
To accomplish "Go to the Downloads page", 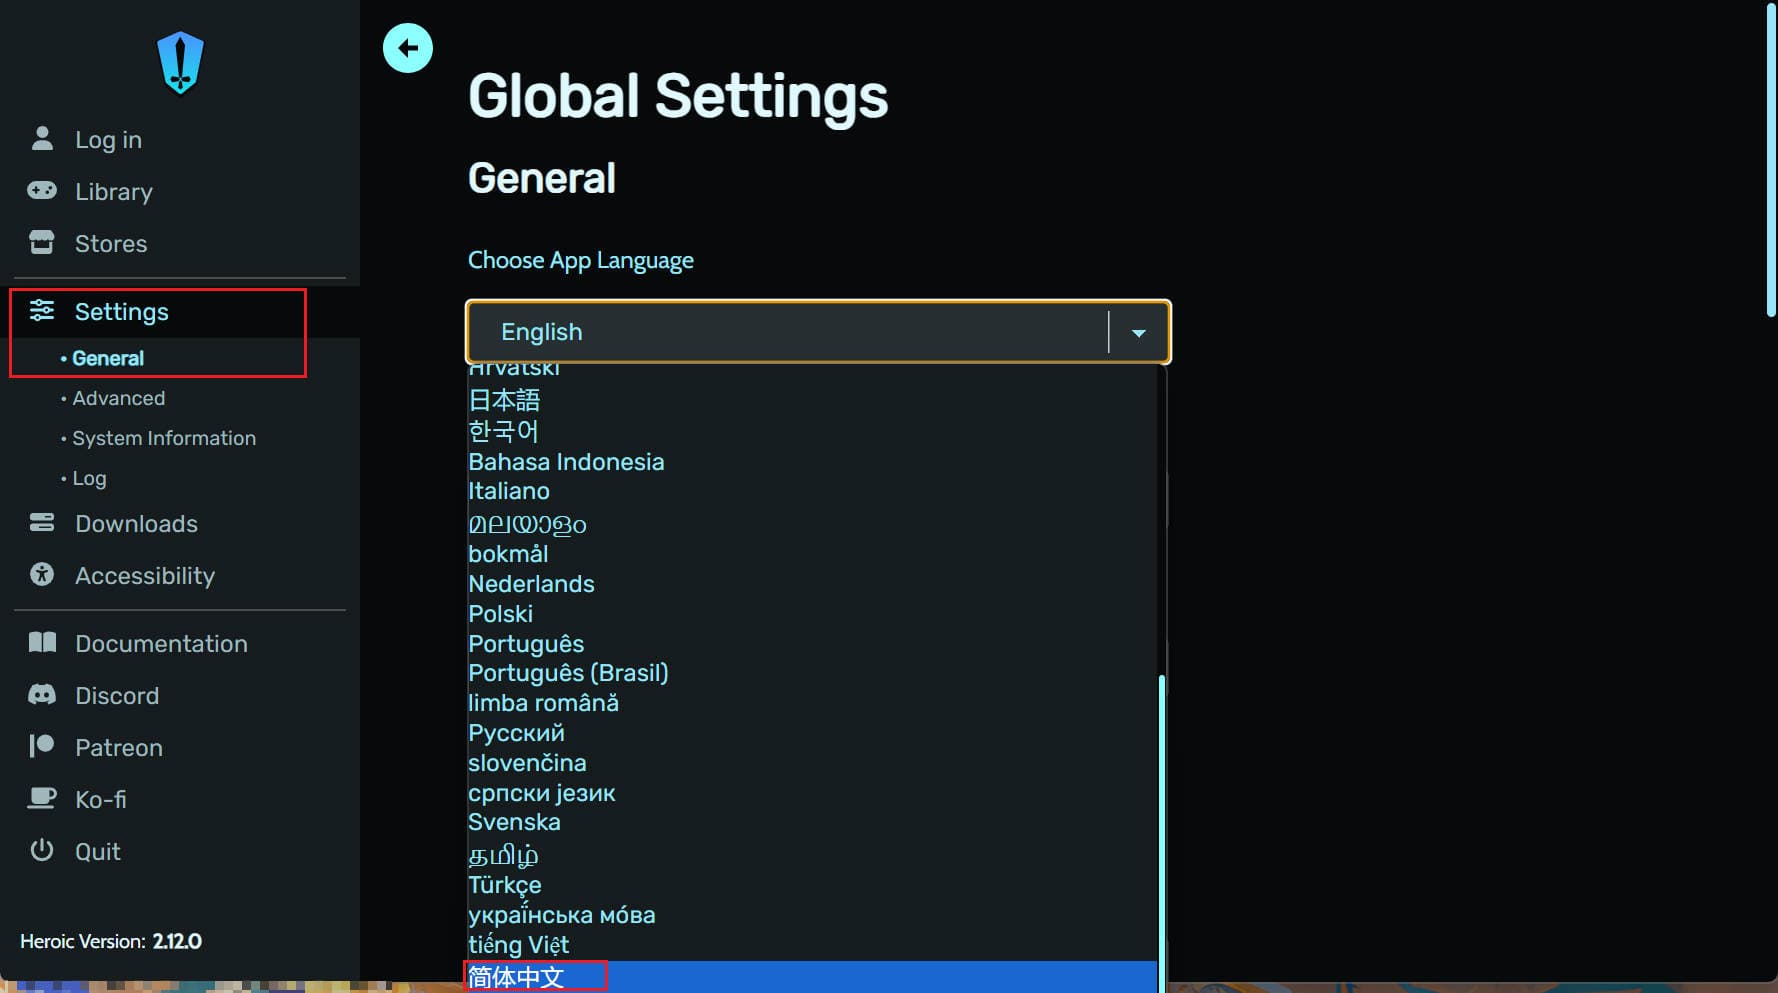I will pos(136,523).
